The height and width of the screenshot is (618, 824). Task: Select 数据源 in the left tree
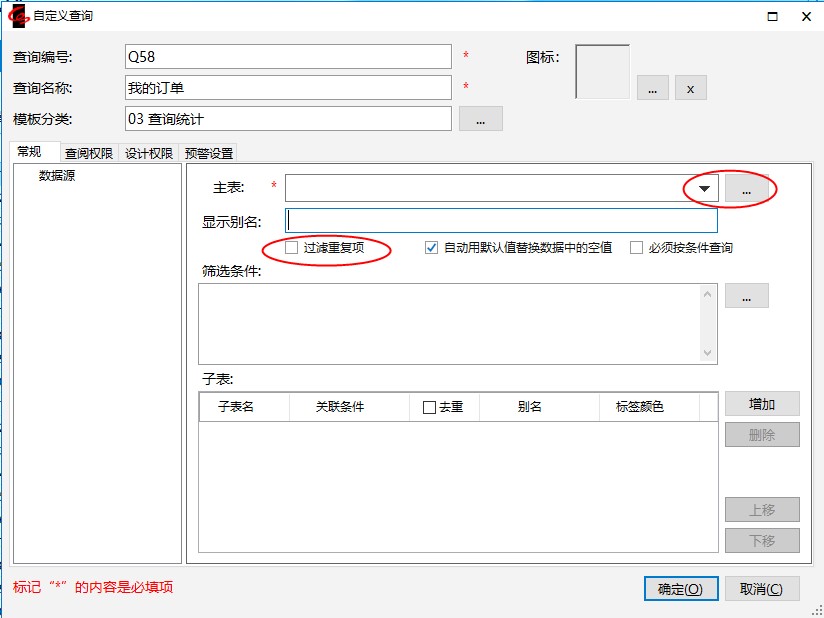(57, 176)
